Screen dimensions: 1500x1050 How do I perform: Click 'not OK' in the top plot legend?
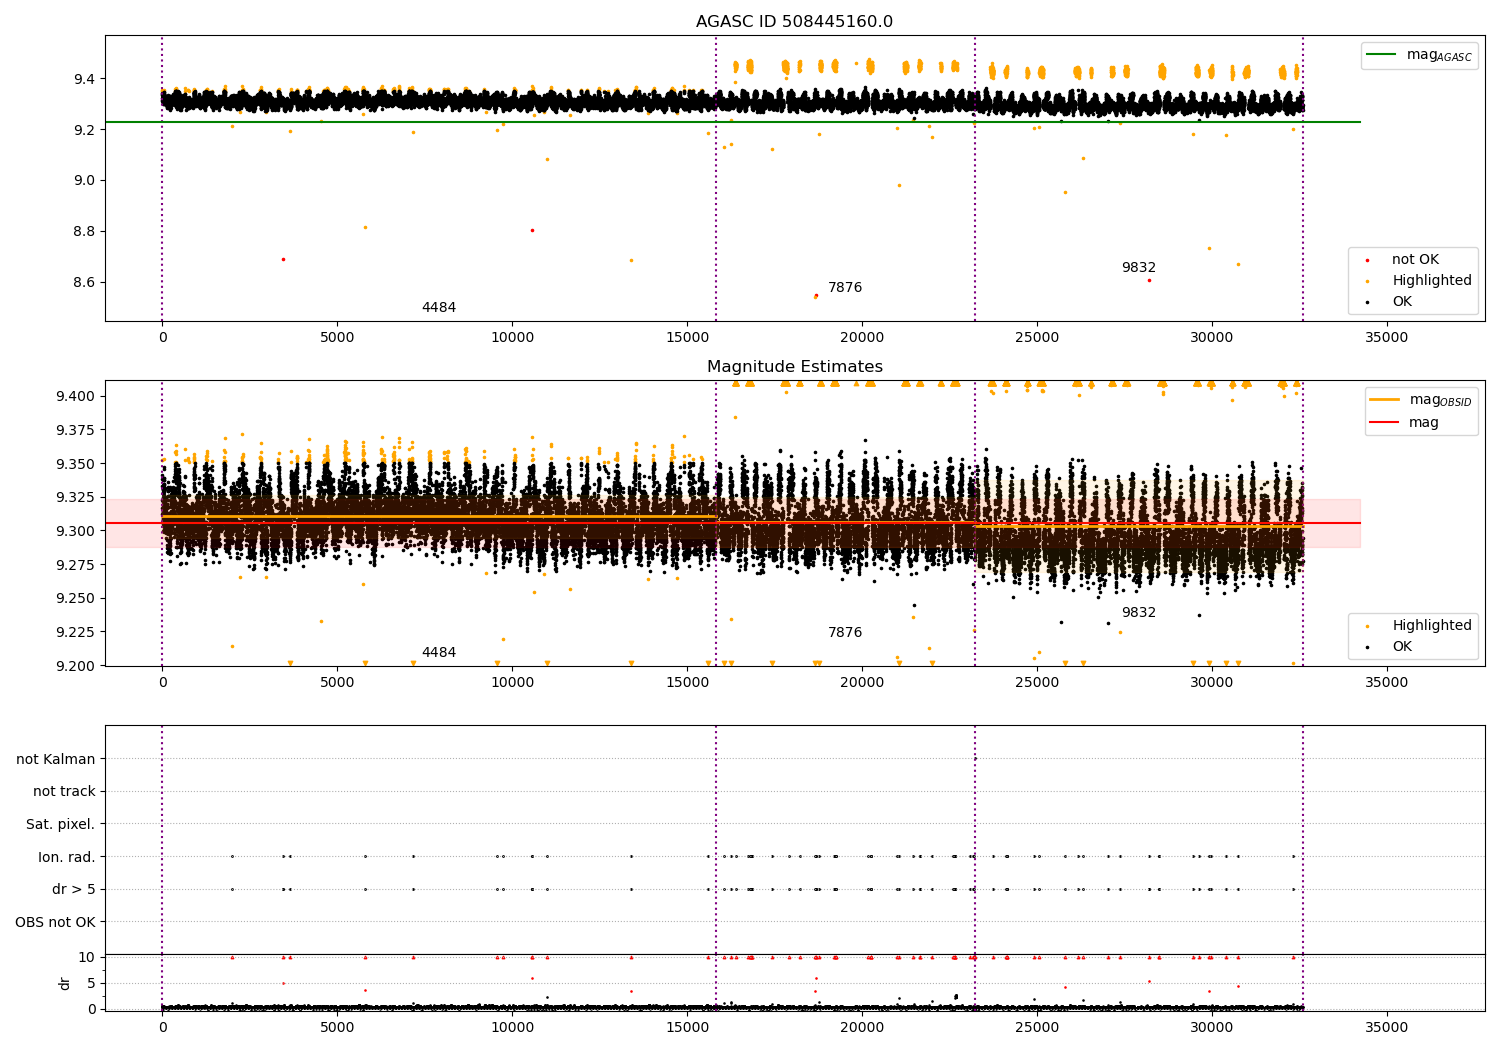pos(1415,260)
